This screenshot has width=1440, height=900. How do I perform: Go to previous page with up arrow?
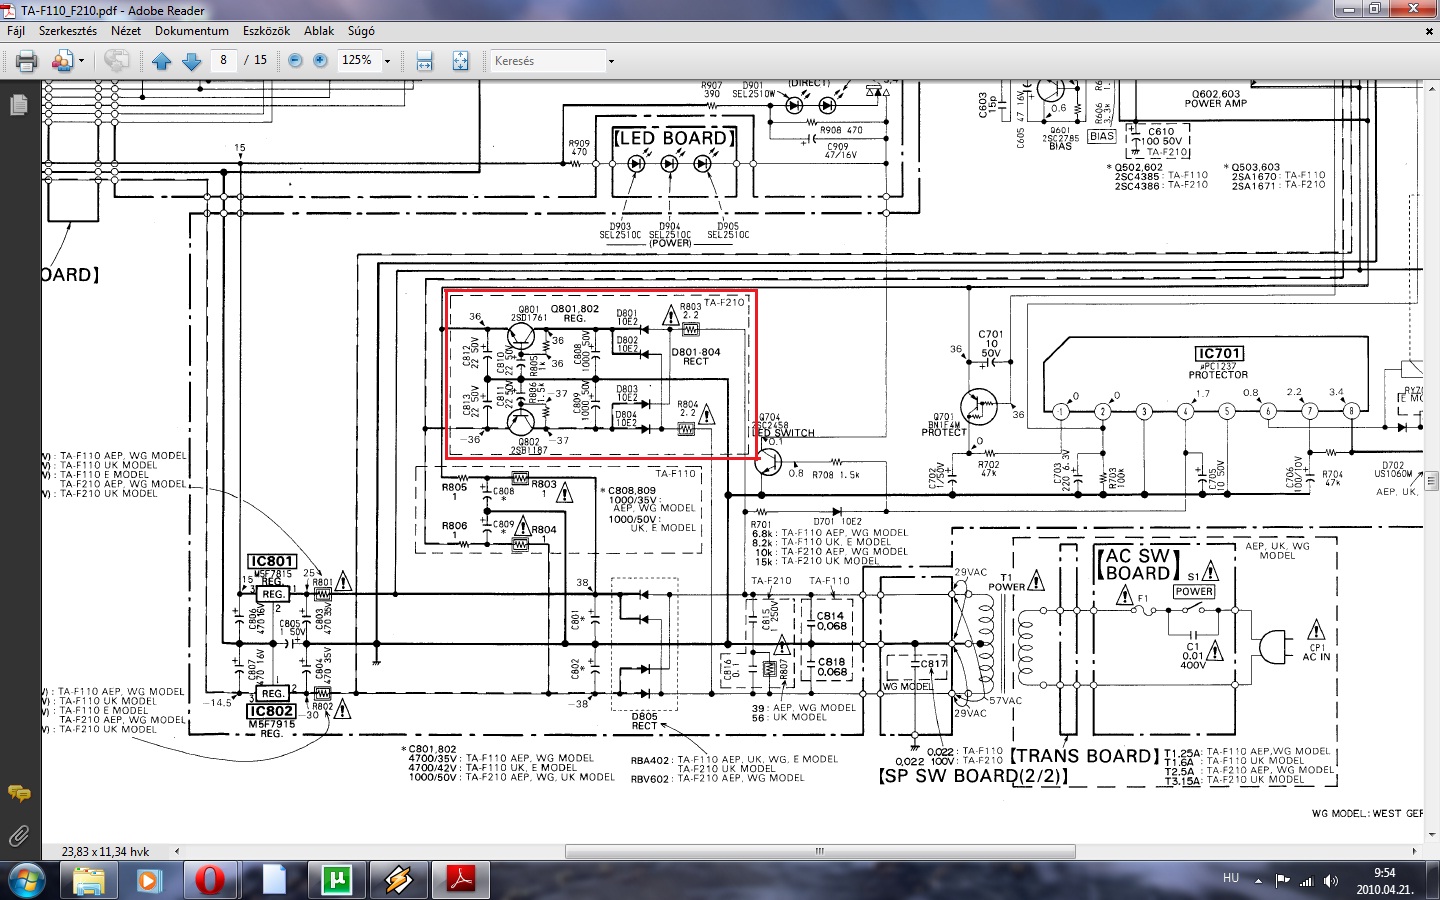162,61
